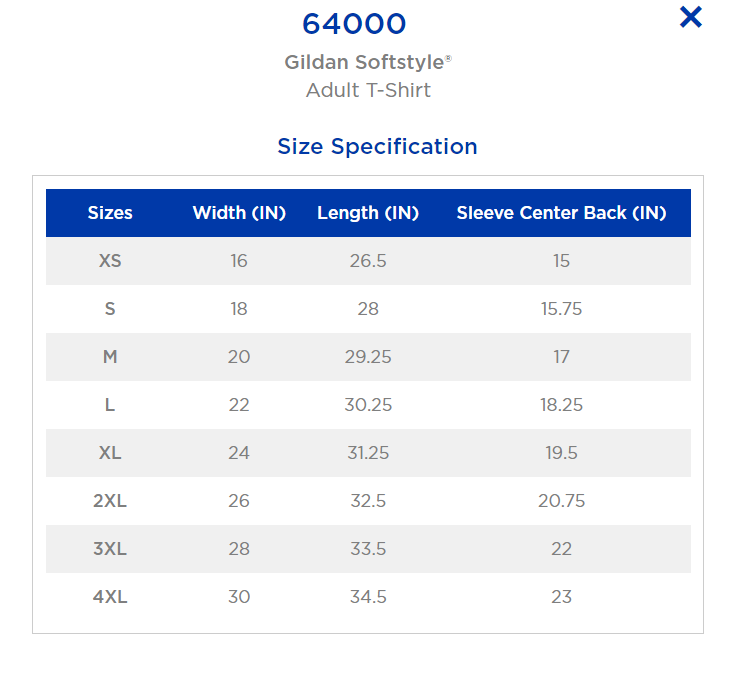Click the XS size row label

pyautogui.click(x=110, y=261)
